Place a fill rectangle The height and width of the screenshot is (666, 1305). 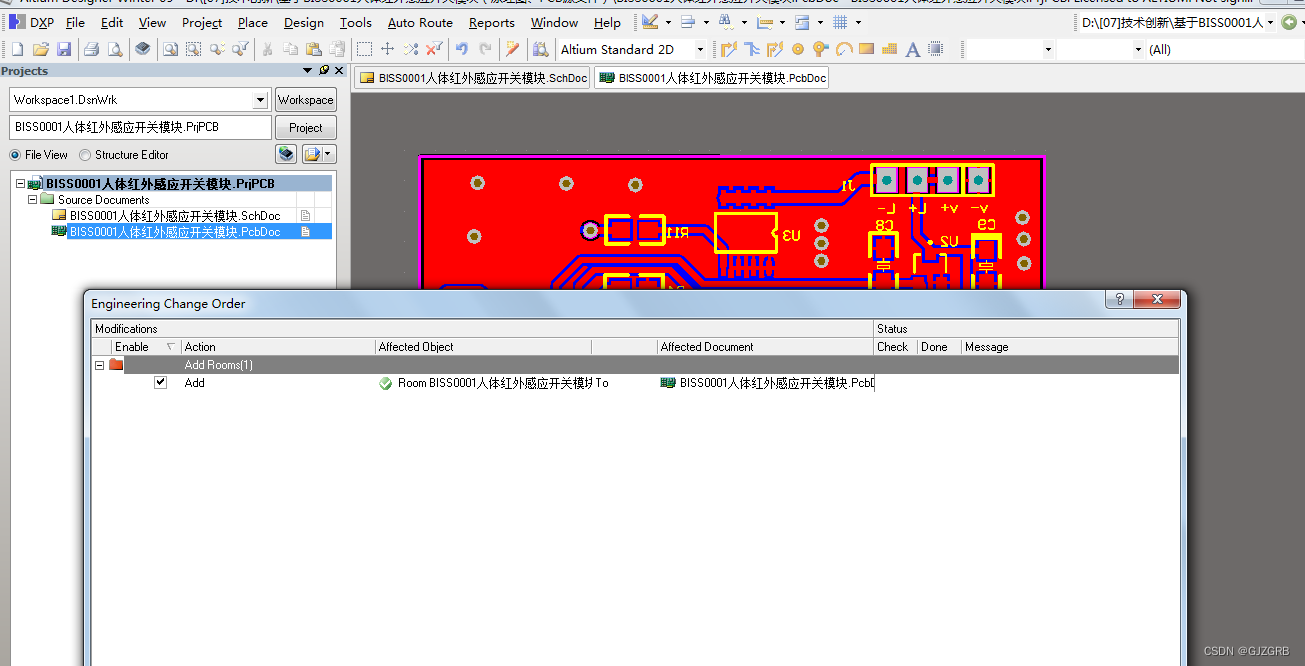[867, 49]
